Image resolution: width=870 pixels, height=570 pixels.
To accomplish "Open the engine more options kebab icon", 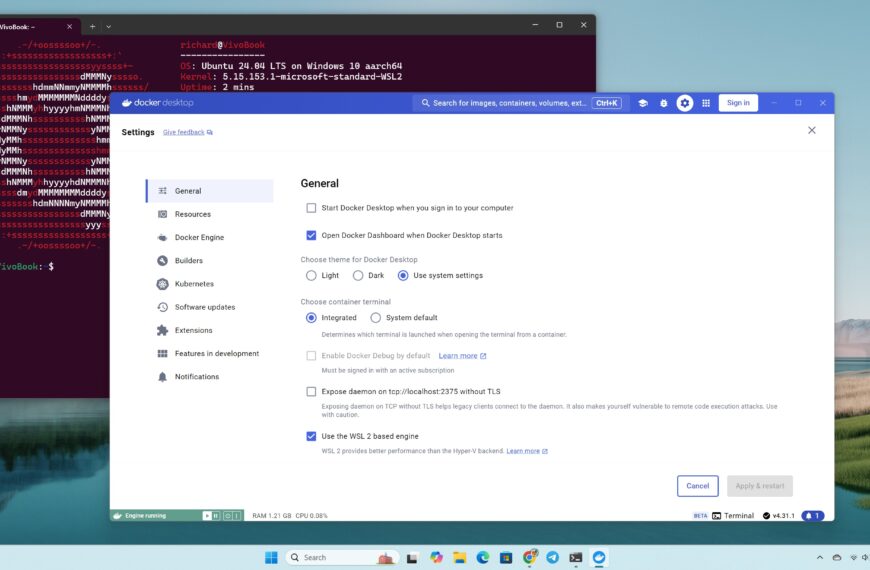I will (x=236, y=516).
